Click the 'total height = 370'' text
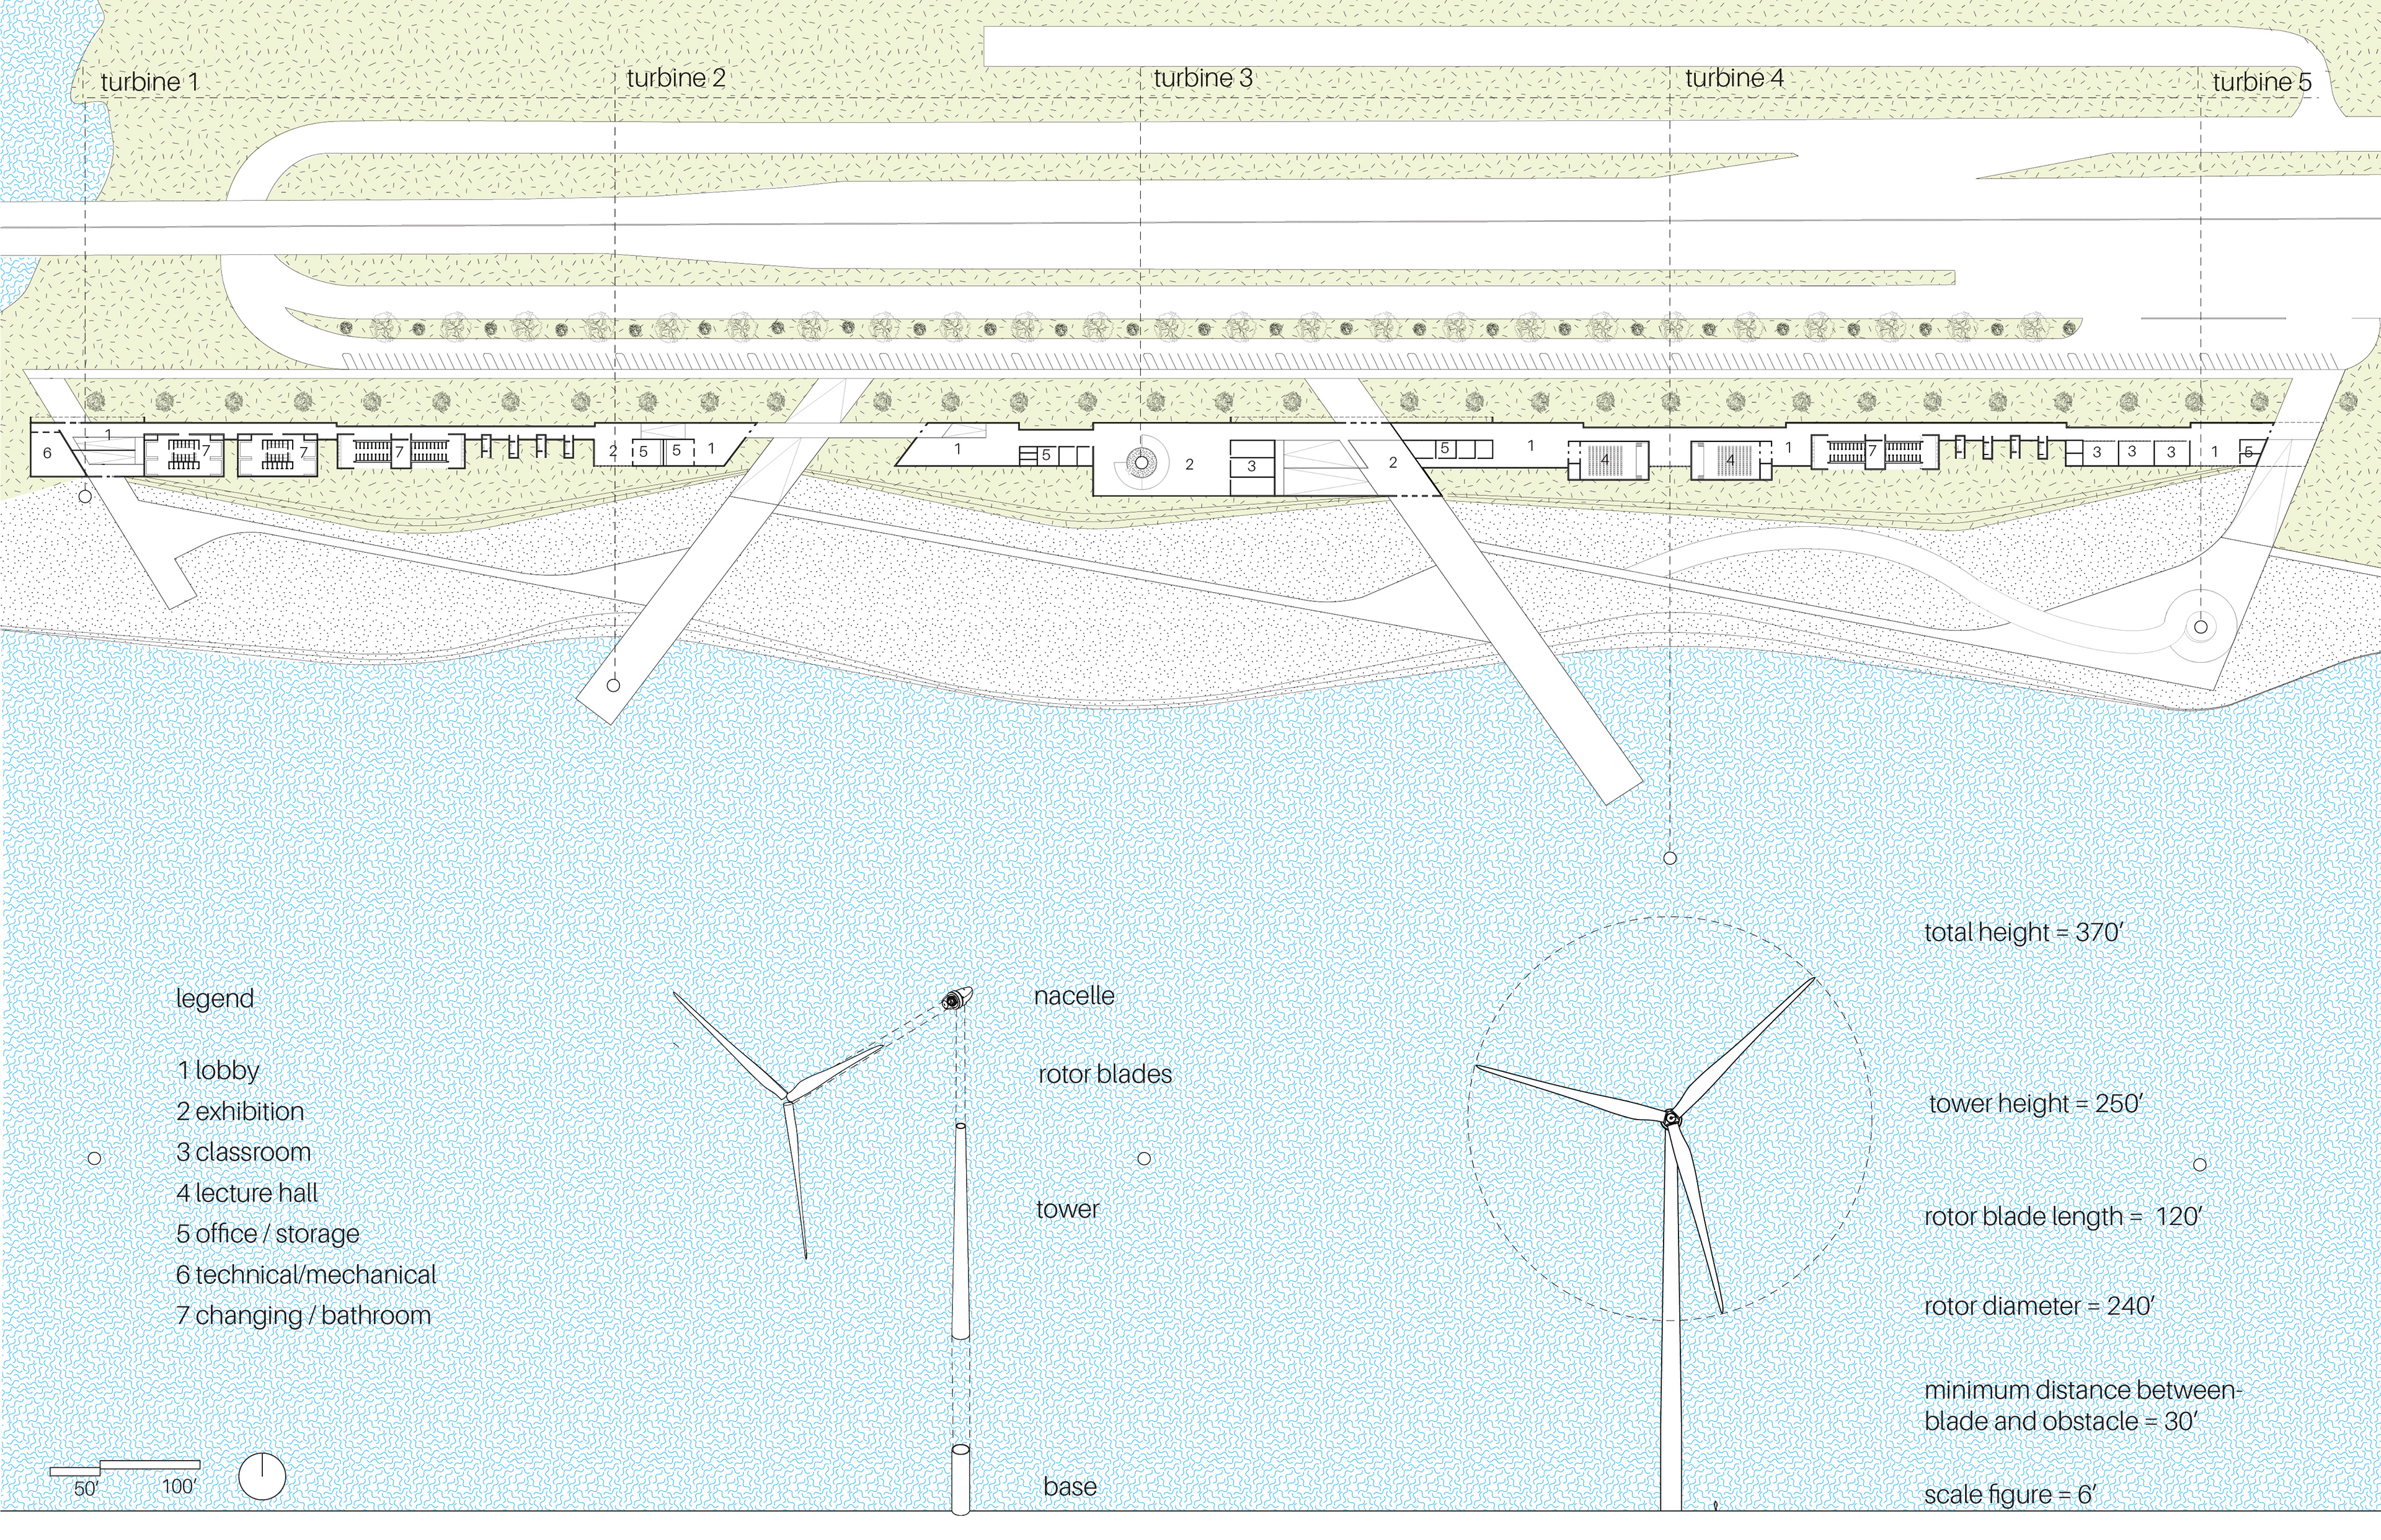The height and width of the screenshot is (1540, 2381). tap(2023, 932)
